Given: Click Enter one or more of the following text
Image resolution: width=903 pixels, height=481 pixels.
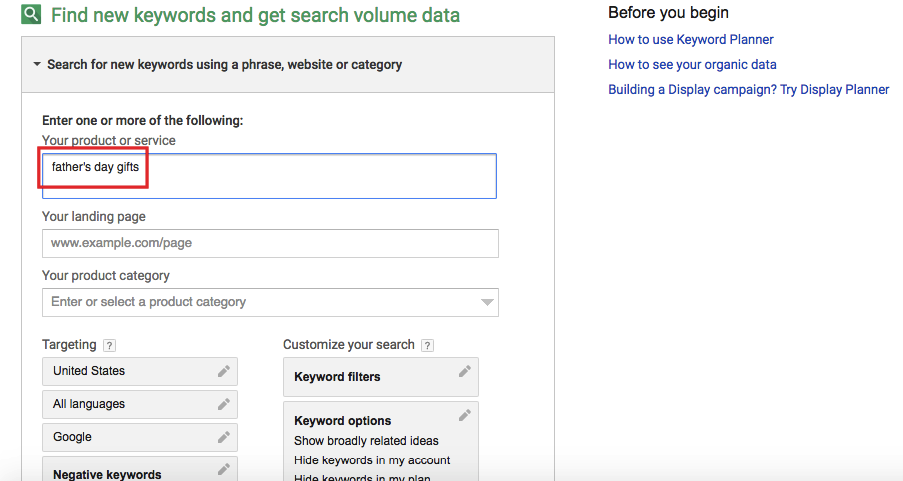Looking at the screenshot, I should click(143, 120).
